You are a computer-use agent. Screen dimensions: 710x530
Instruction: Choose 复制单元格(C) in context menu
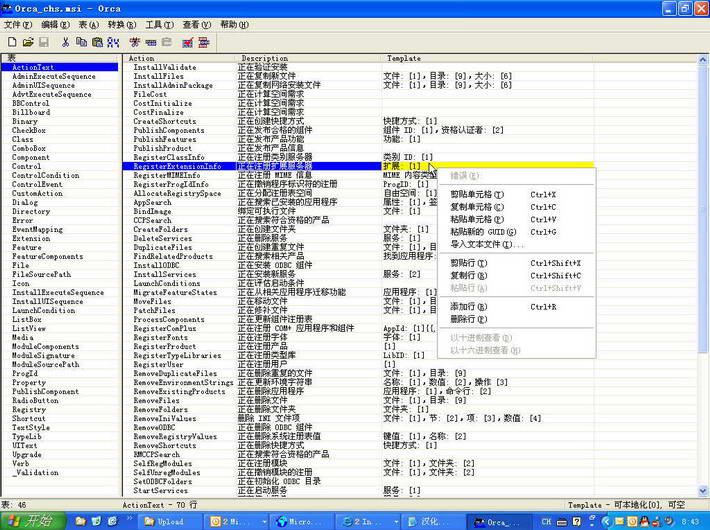[516, 207]
